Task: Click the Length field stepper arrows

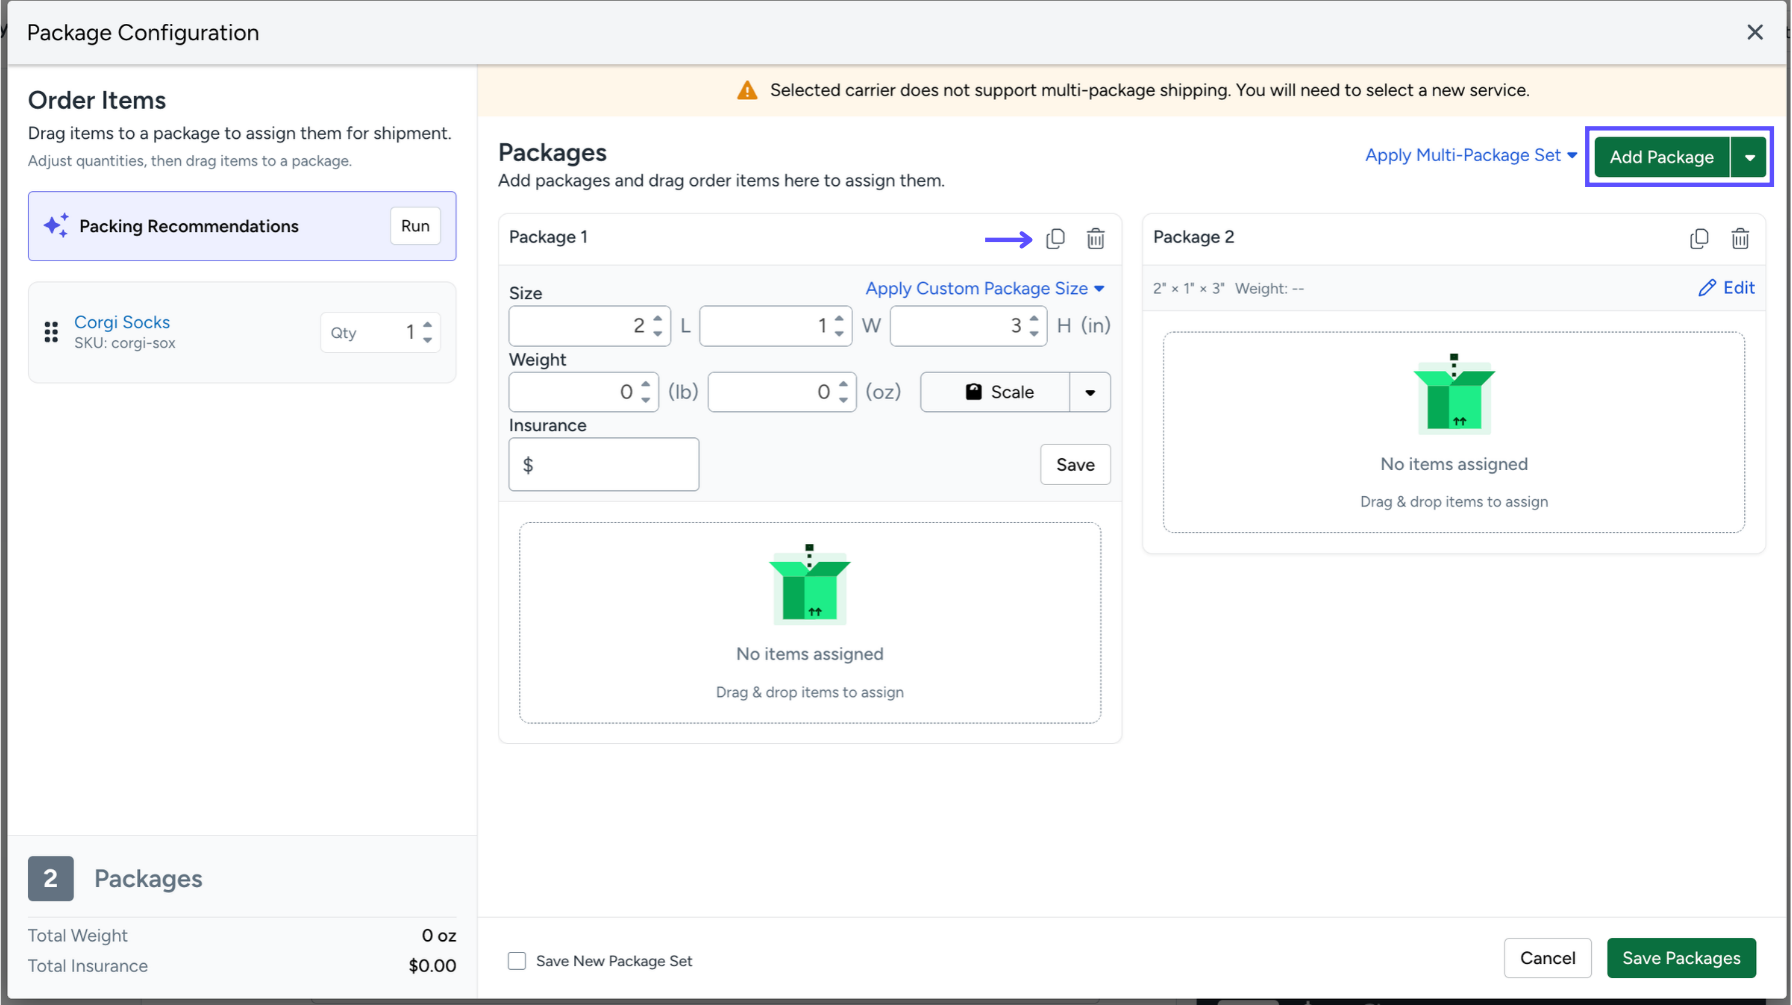Action: pyautogui.click(x=658, y=325)
